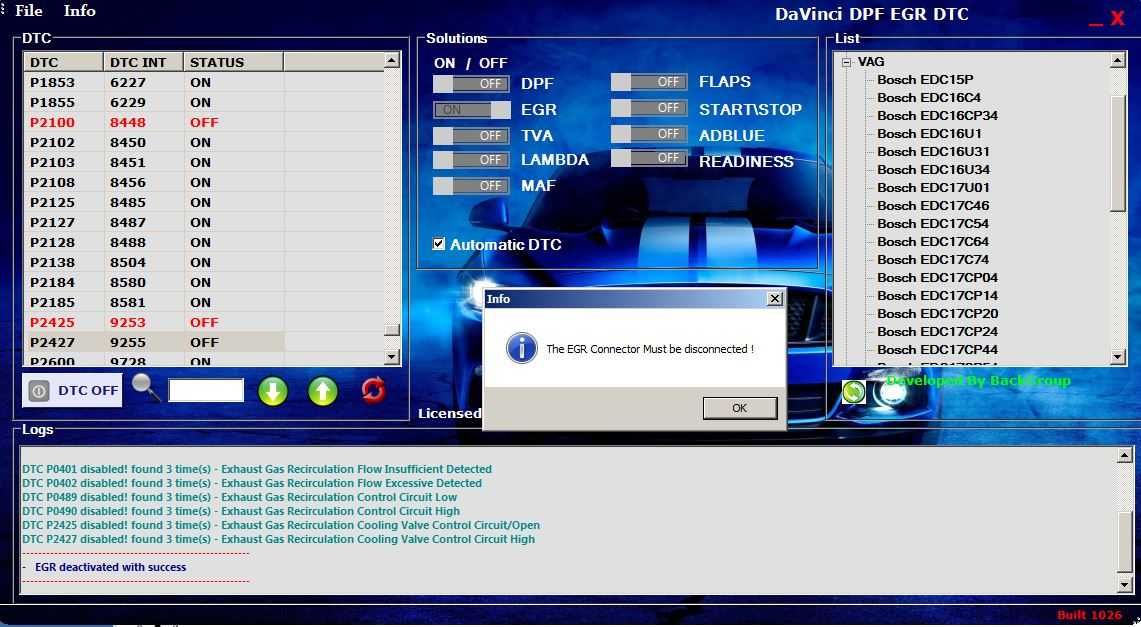Collapse the VAG tree node
1141x627 pixels.
[x=845, y=61]
